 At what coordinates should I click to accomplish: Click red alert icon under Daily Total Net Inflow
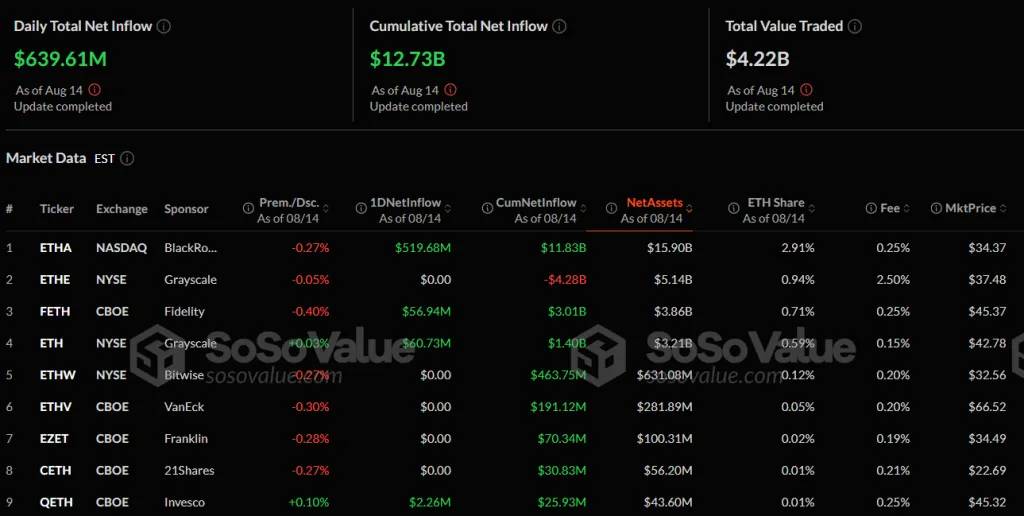(x=95, y=89)
